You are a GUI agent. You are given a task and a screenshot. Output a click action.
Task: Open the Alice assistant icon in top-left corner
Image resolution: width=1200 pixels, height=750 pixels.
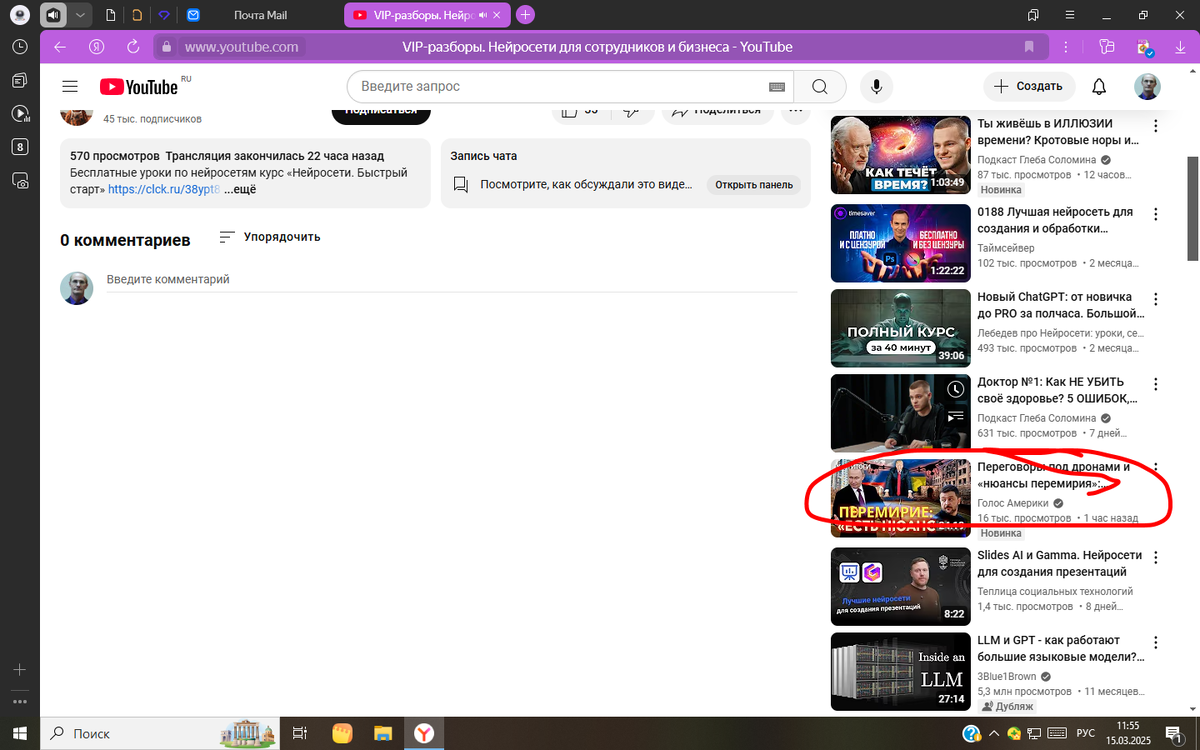(19, 15)
